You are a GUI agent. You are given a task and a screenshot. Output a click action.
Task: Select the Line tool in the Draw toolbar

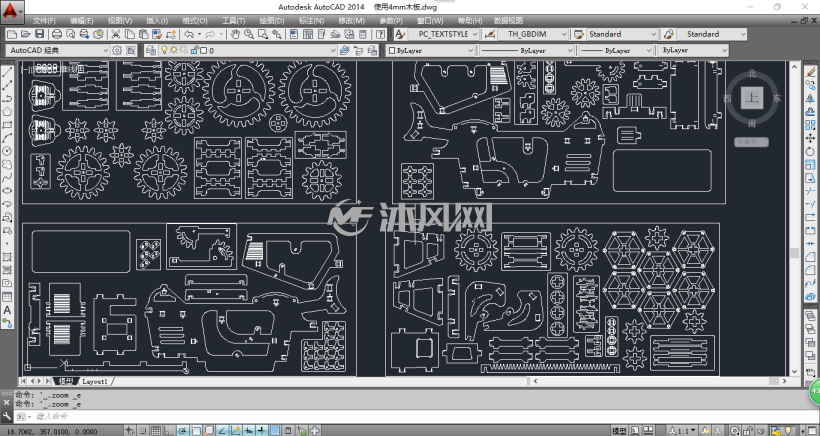[x=7, y=72]
